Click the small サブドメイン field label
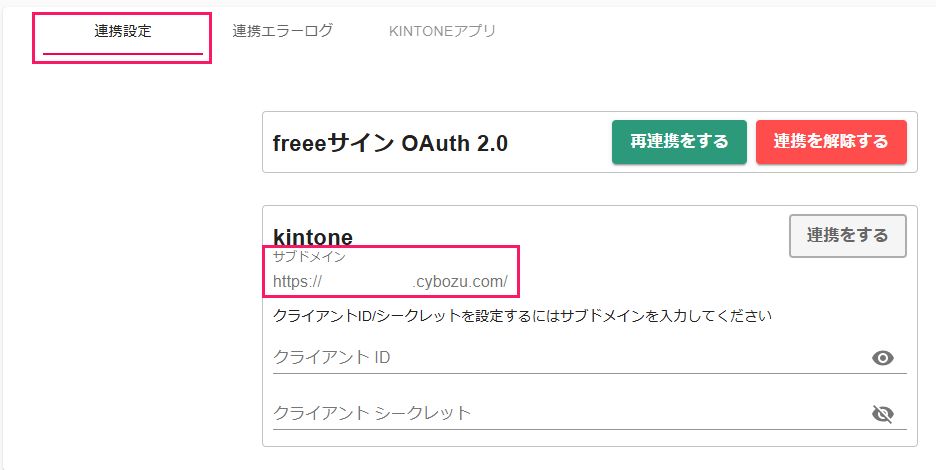This screenshot has height=470, width=936. [309, 257]
